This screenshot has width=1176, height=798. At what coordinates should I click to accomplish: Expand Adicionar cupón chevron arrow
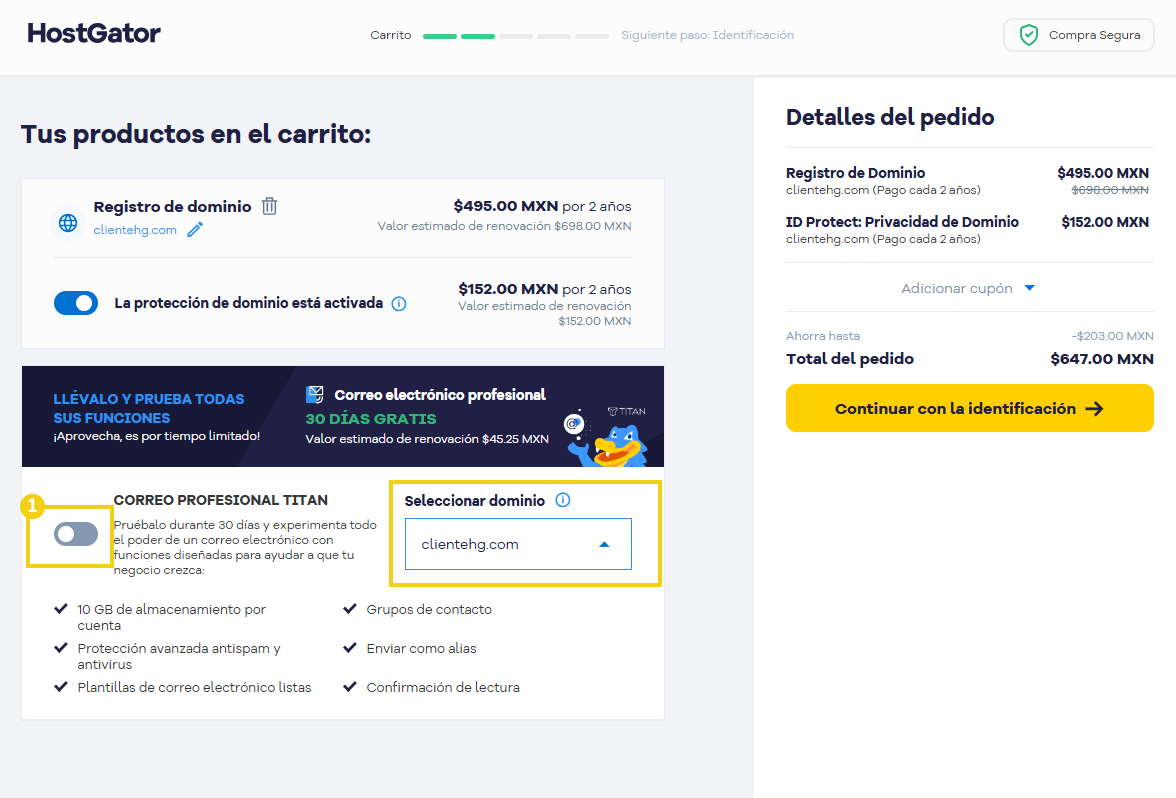point(1030,288)
